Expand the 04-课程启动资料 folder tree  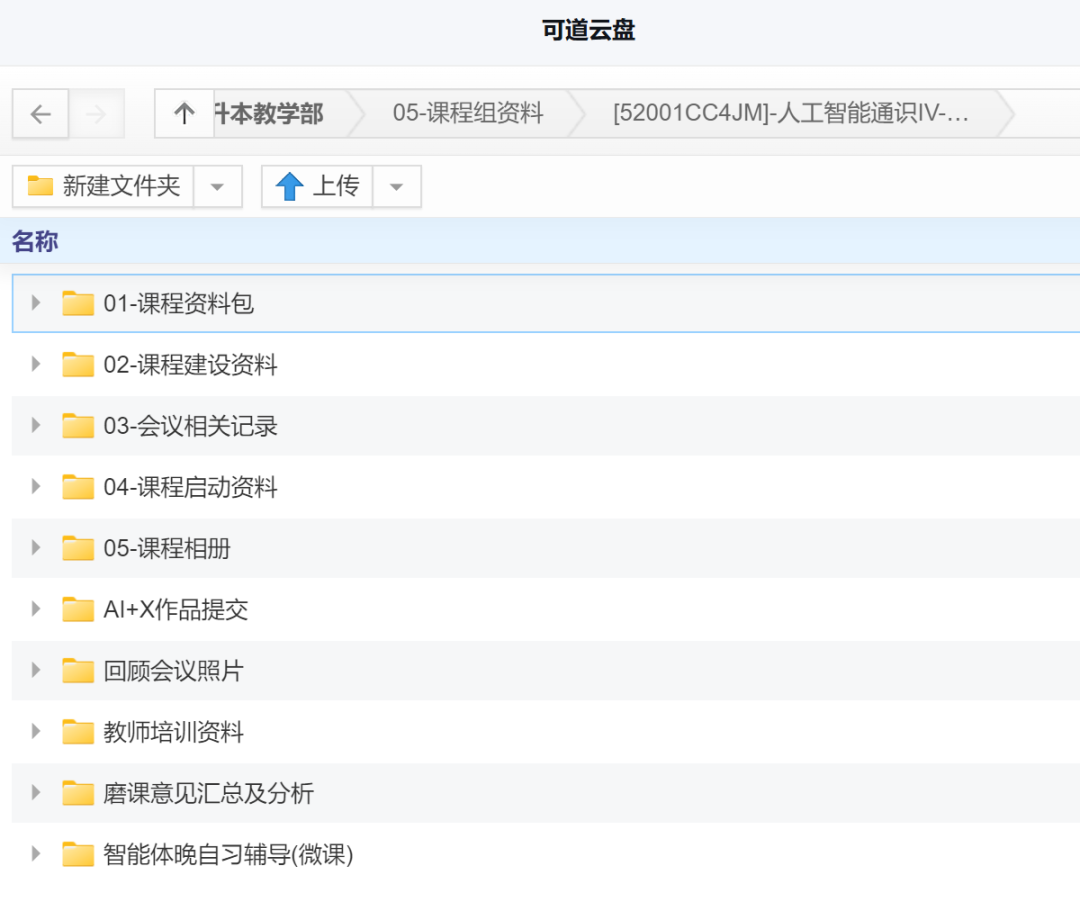(36, 487)
